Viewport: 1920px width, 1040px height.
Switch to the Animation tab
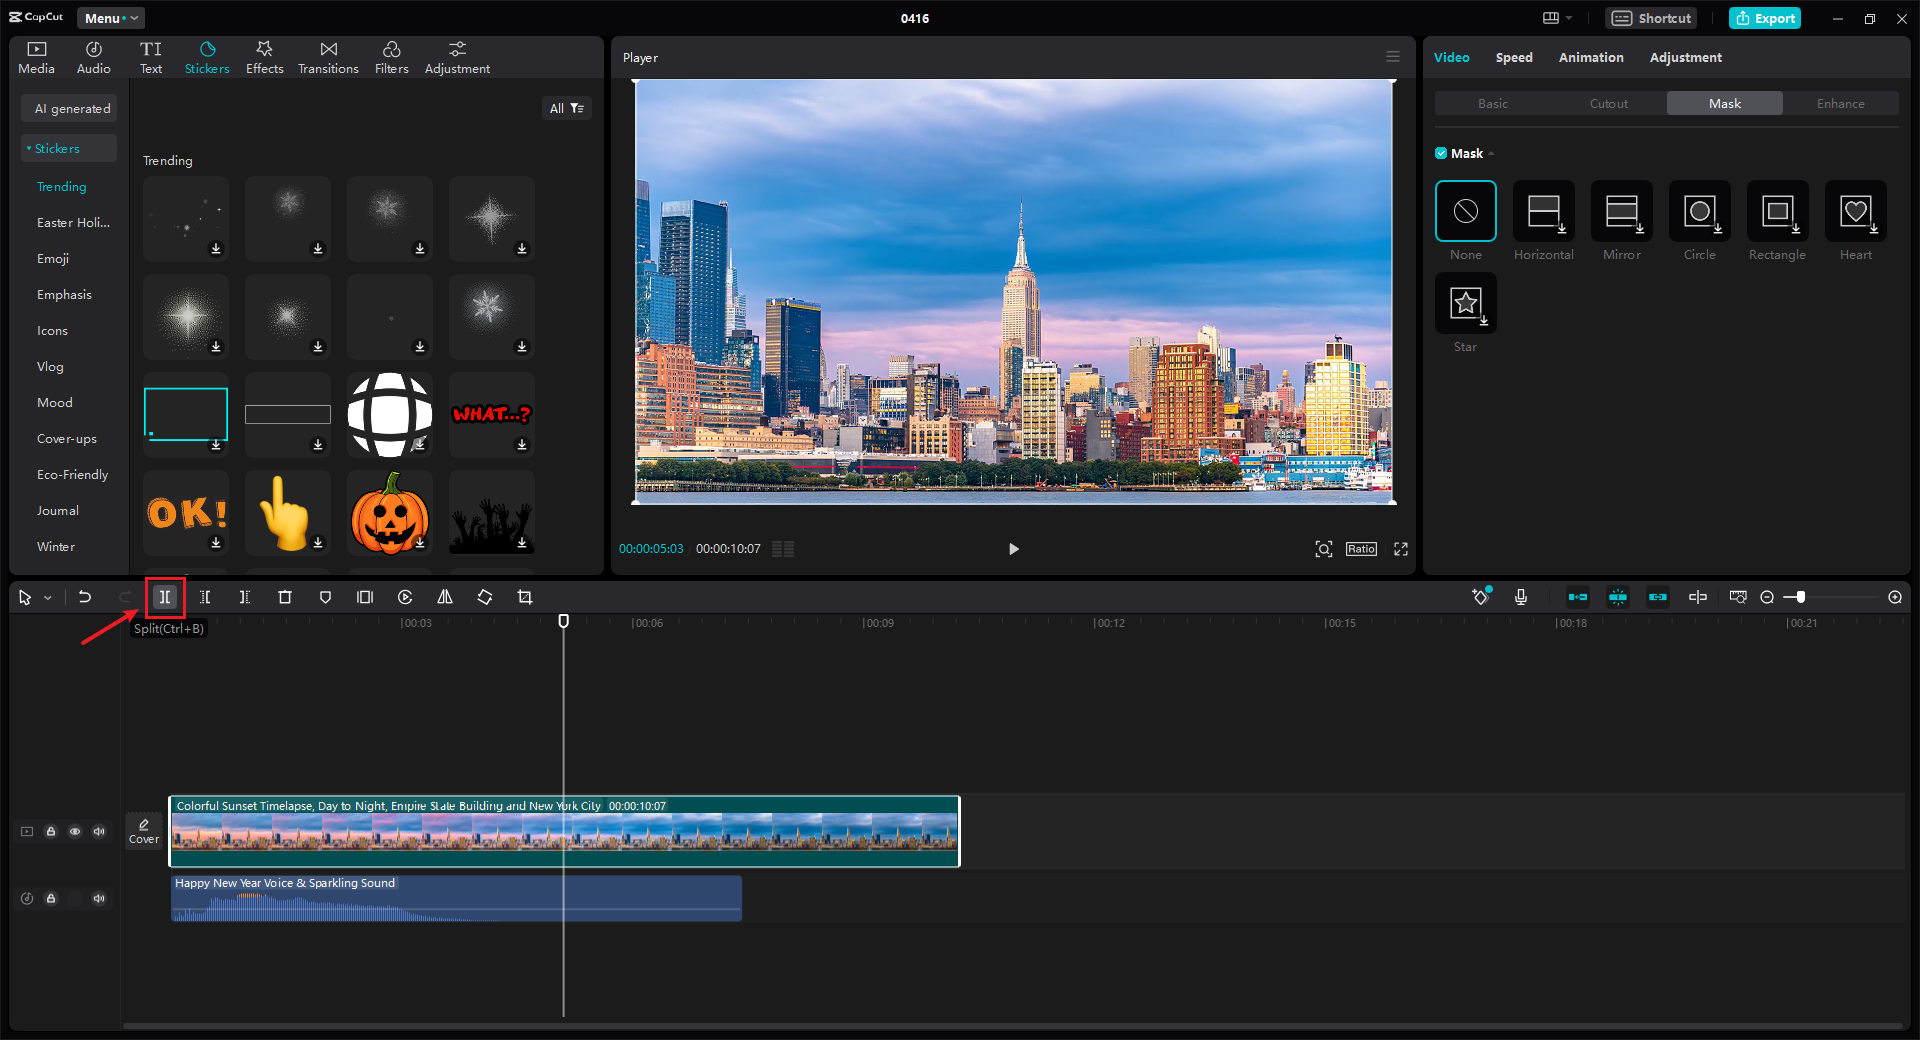pyautogui.click(x=1590, y=57)
